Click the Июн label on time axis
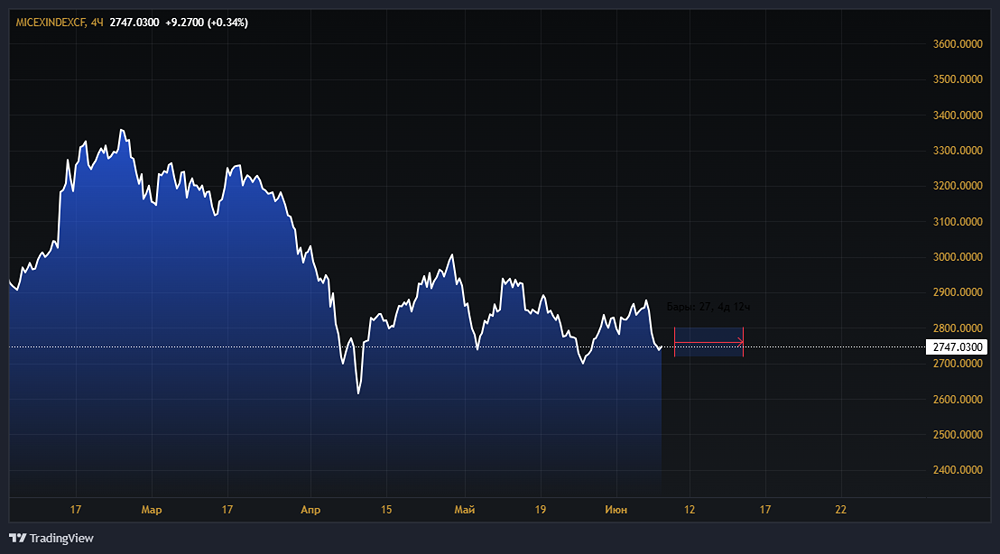Screen dimensions: 1000x554 (617, 510)
